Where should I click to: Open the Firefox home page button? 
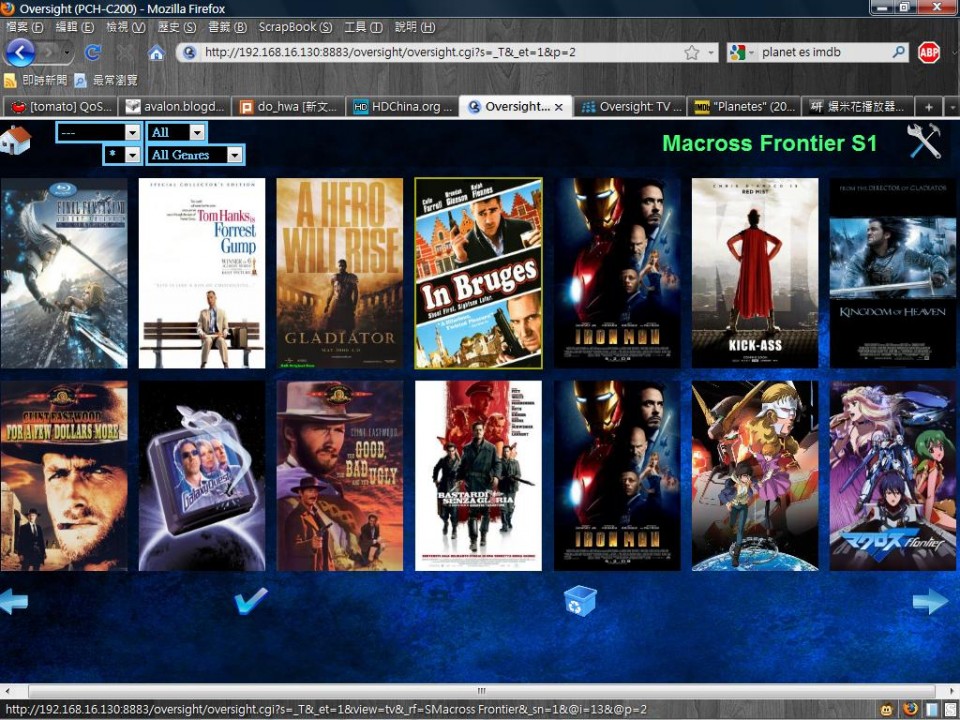coord(157,53)
